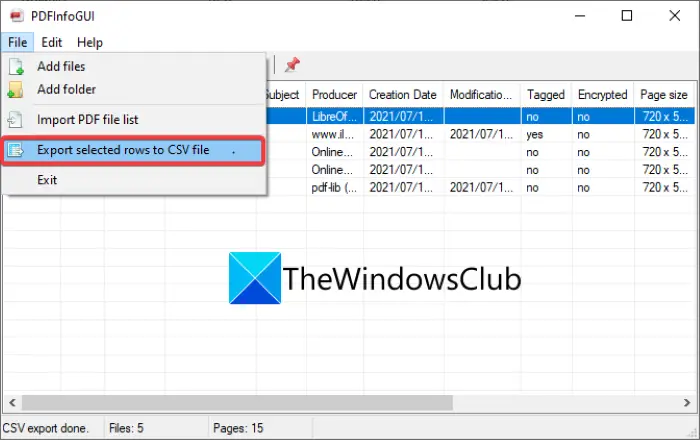The width and height of the screenshot is (700, 440).
Task: Click the right arrow of horizontal scrollbar
Action: [687, 403]
